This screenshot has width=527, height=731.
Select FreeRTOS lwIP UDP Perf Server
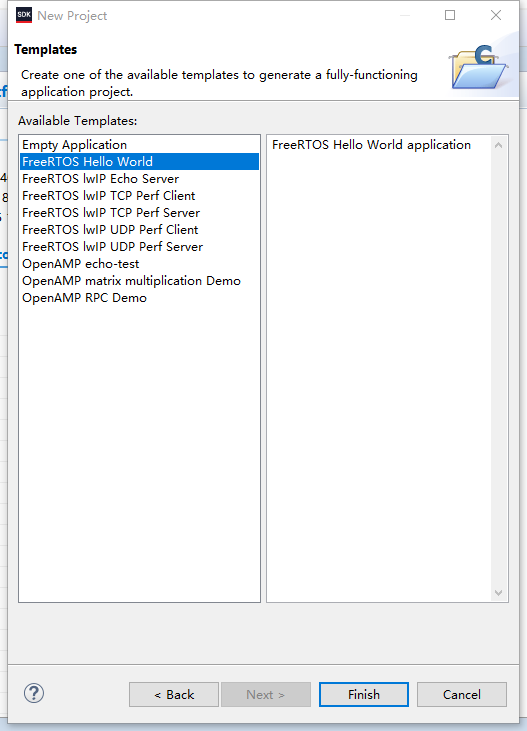click(139, 247)
